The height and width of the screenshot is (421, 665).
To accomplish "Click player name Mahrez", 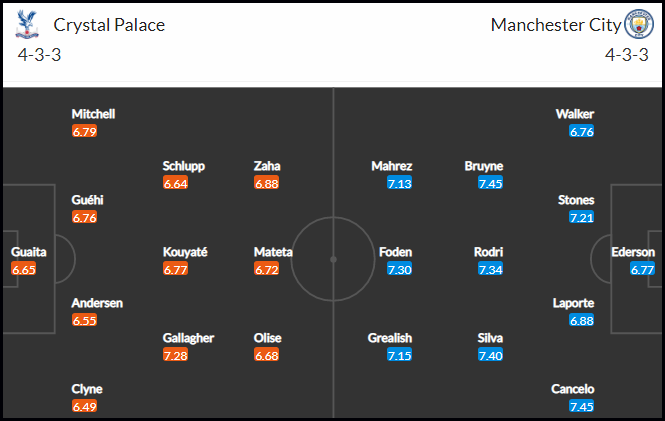I will 391,166.
